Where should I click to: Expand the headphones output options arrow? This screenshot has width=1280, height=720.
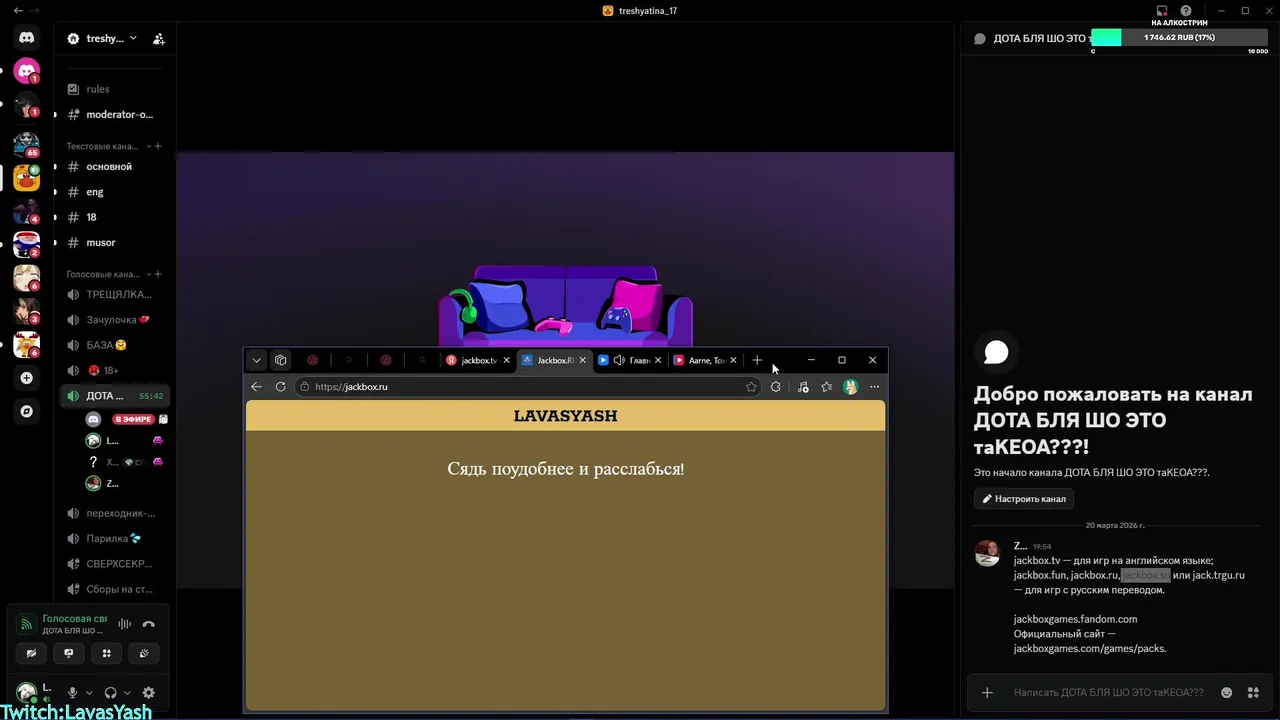[x=127, y=692]
